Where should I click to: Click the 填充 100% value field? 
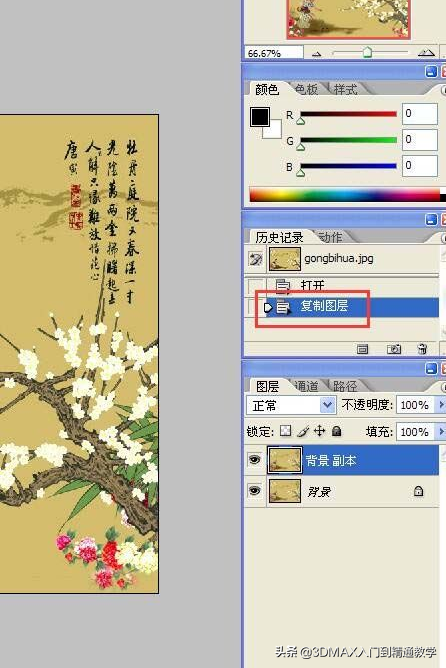[x=415, y=432]
